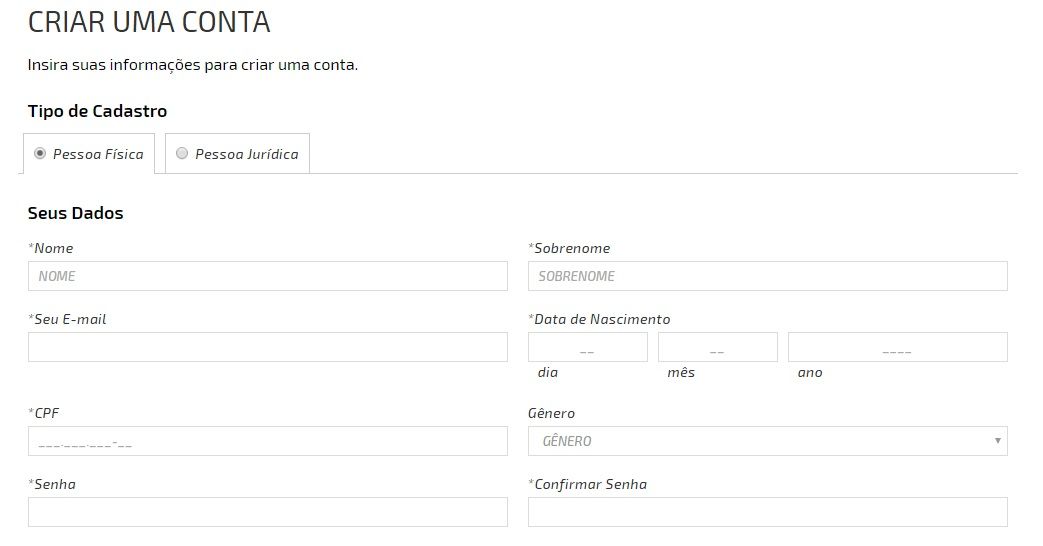
Task: Click the Nome field label
Action: coord(53,248)
